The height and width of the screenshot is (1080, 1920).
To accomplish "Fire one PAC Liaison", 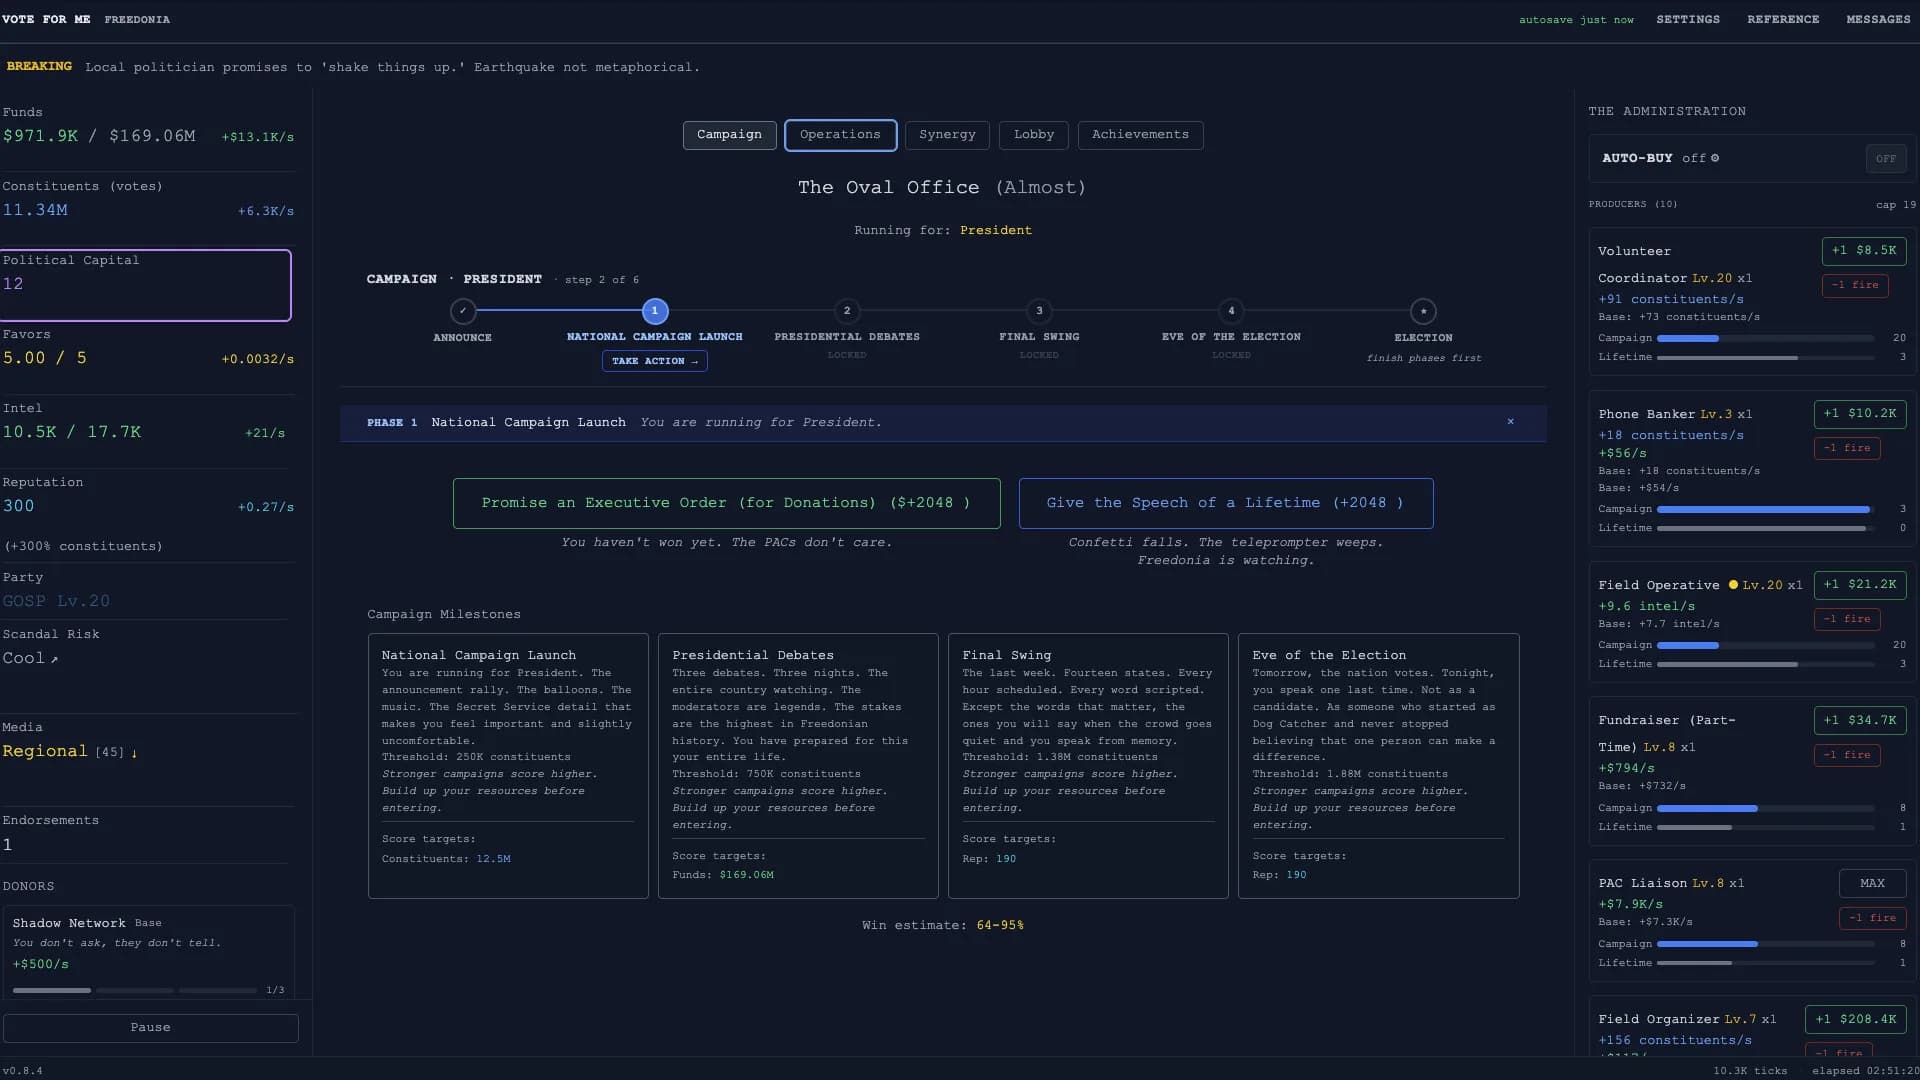I will (1872, 918).
